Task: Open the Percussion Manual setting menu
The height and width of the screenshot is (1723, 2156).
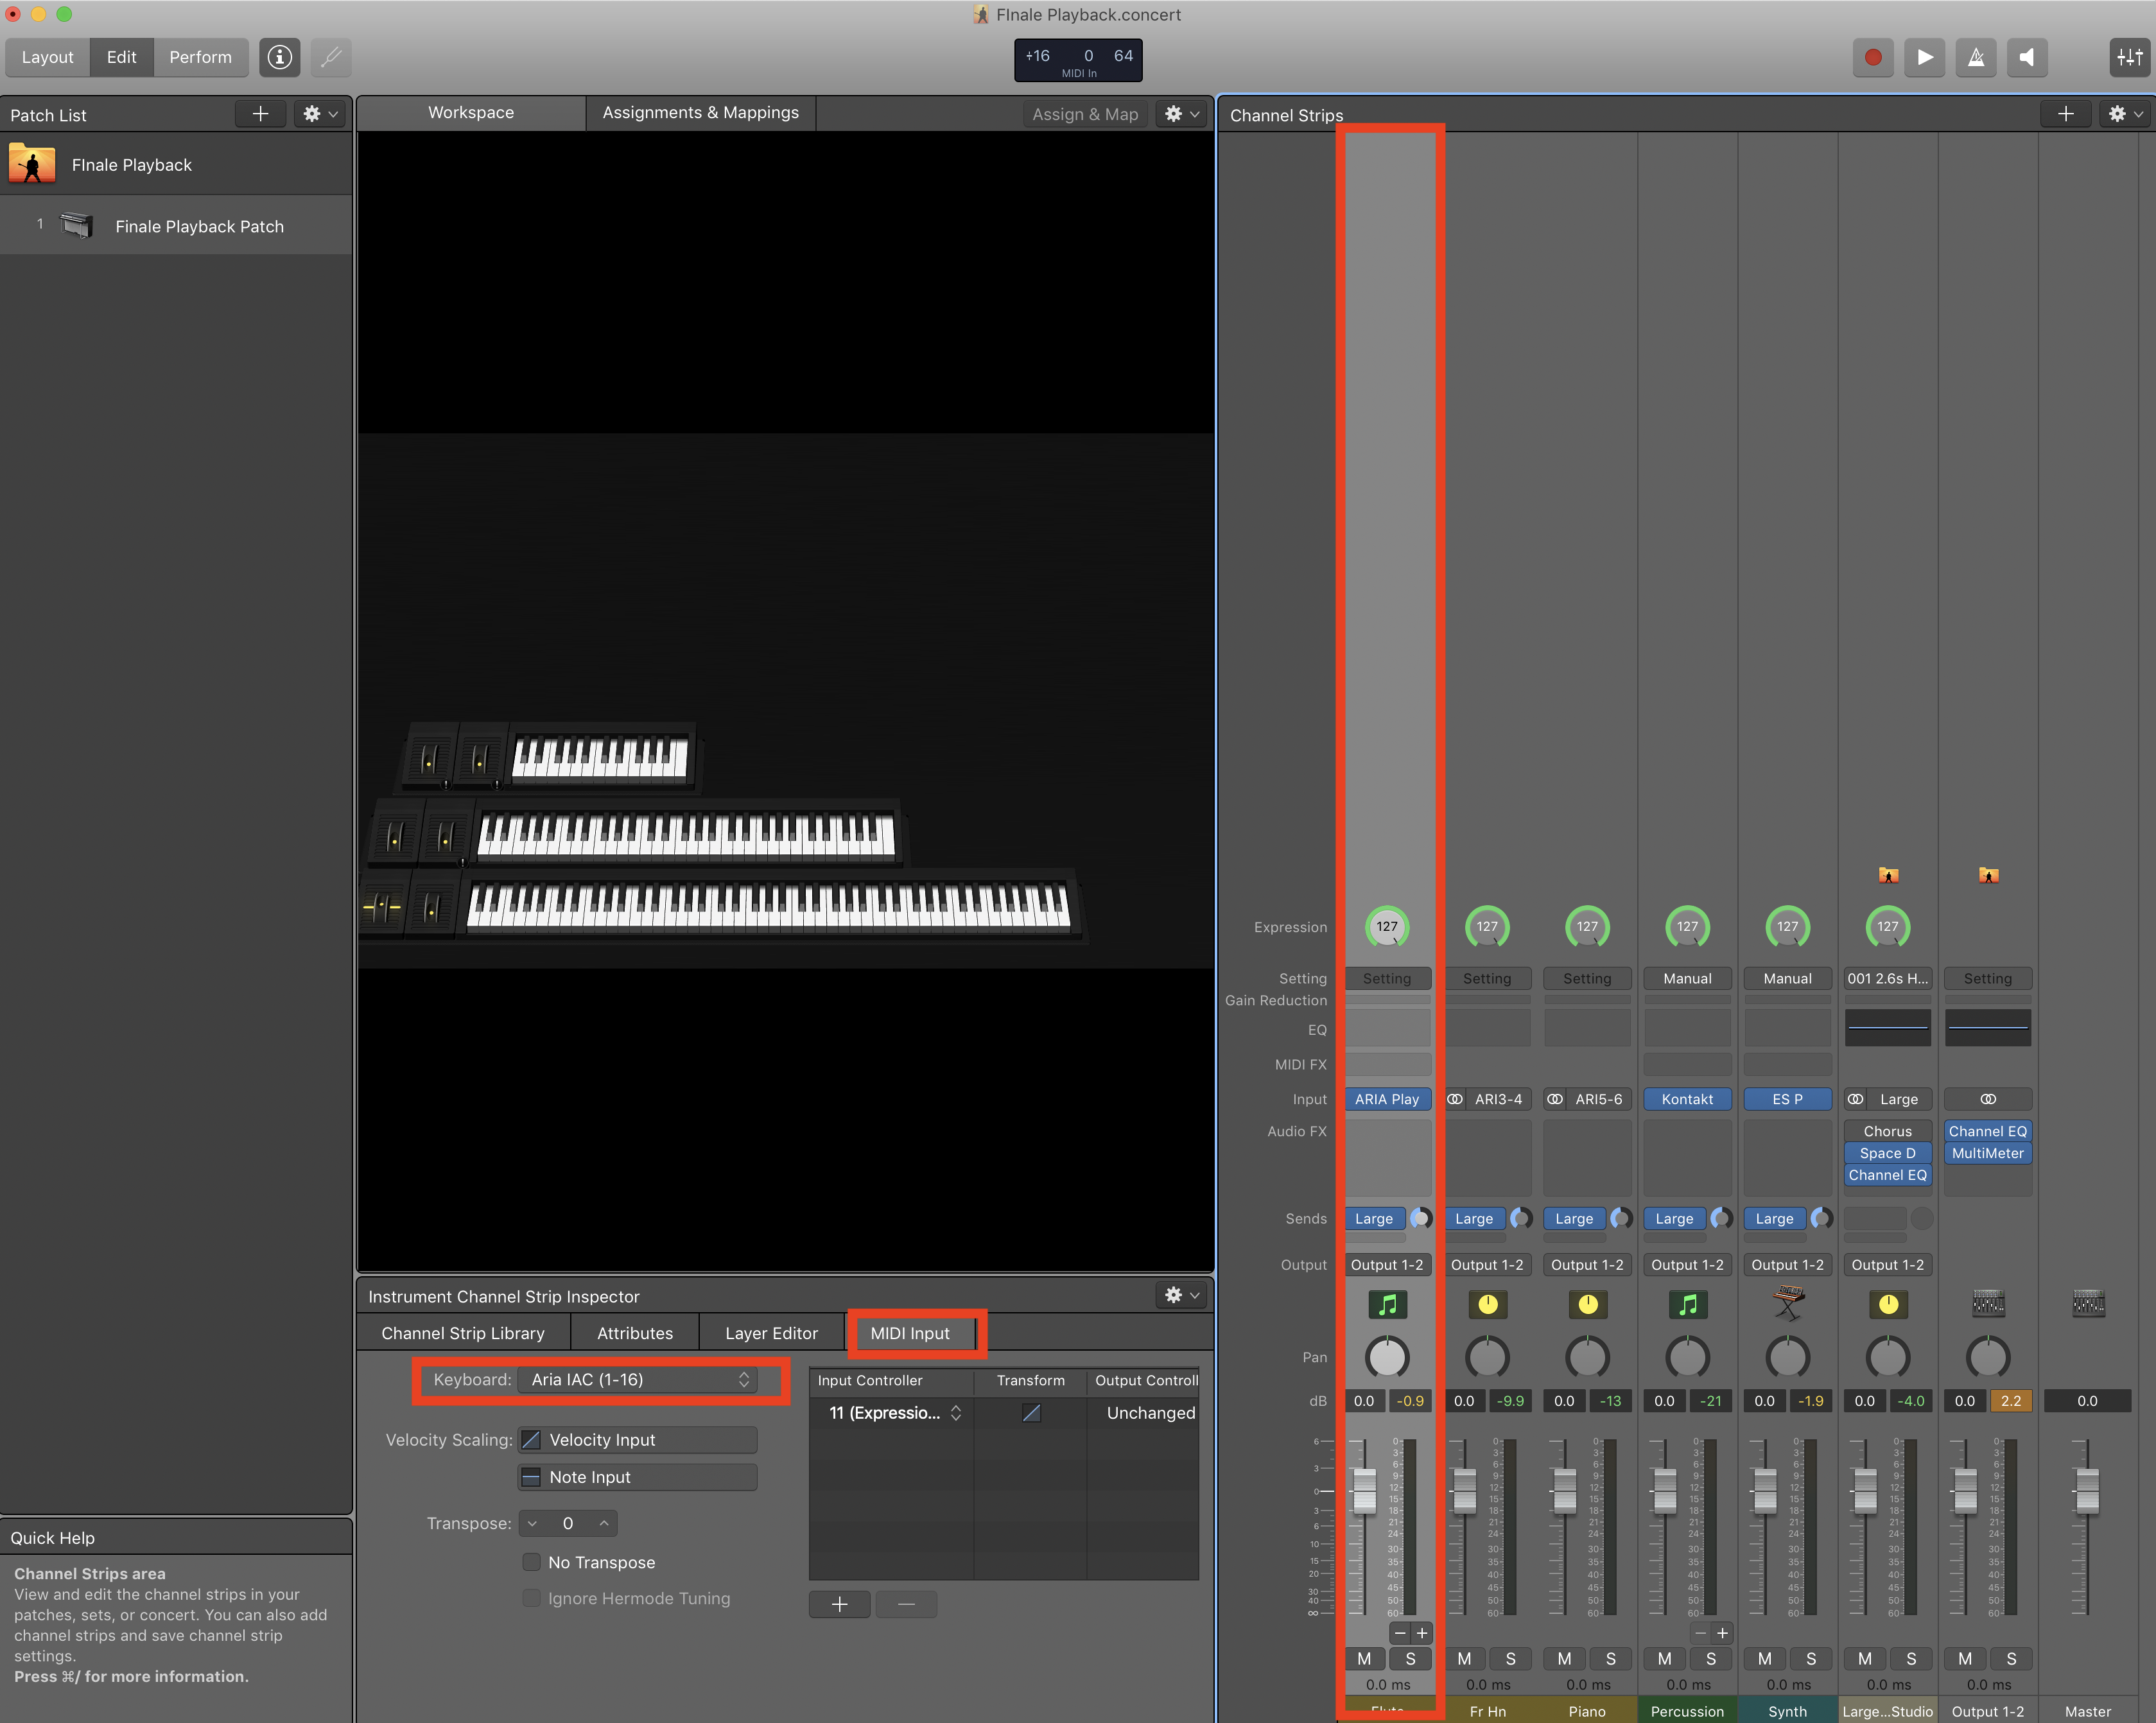Action: [x=1687, y=979]
